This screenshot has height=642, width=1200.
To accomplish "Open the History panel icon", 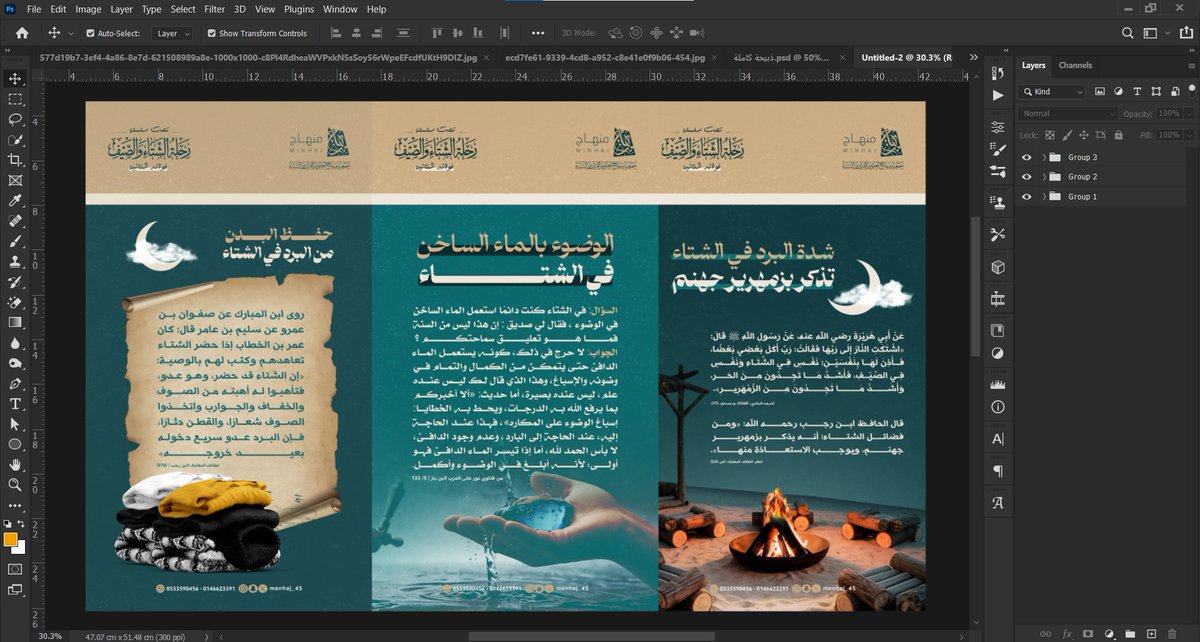I will point(998,72).
